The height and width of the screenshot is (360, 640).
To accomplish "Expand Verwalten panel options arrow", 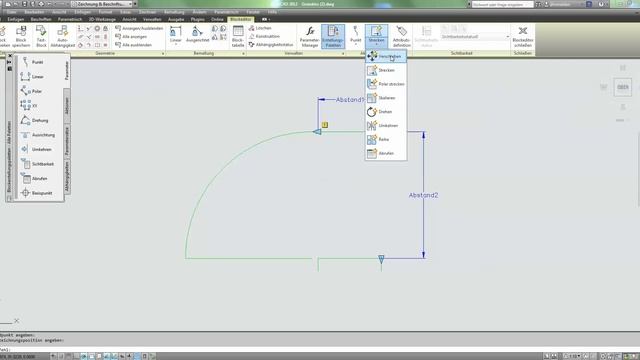I will (x=343, y=53).
